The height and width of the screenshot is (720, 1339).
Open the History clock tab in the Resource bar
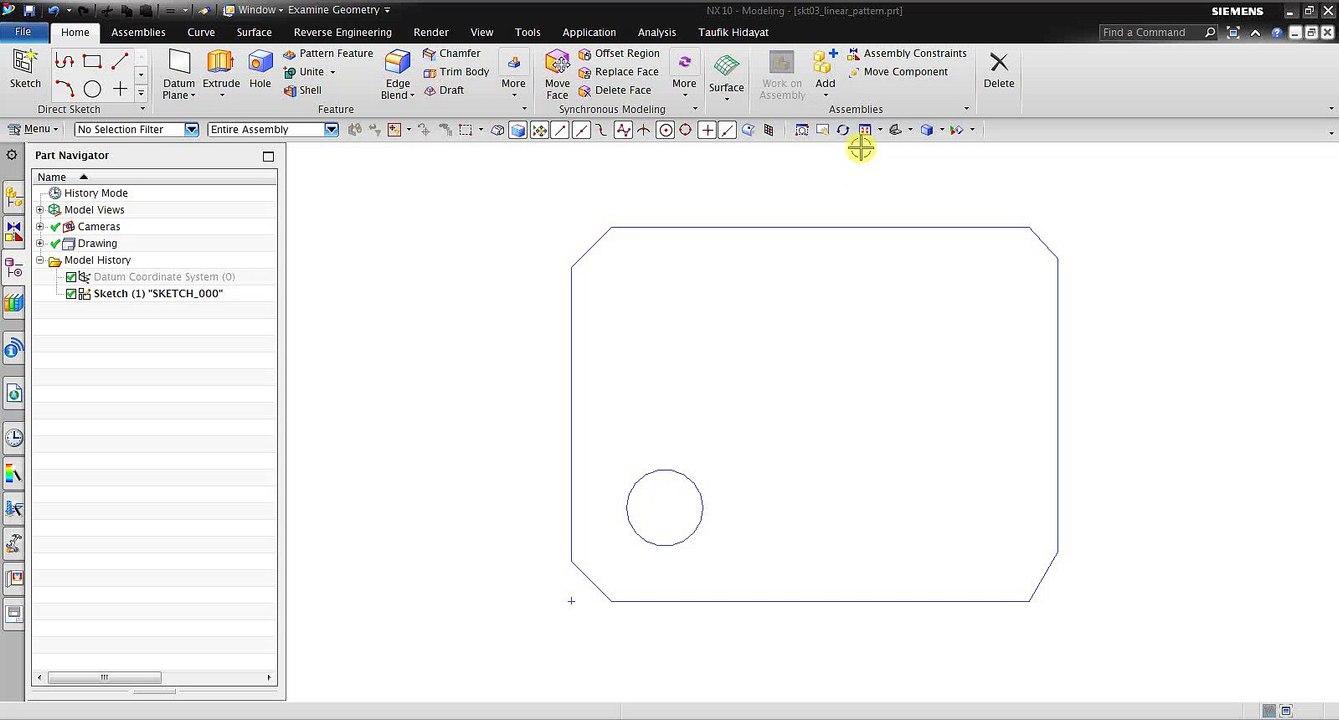[x=14, y=437]
